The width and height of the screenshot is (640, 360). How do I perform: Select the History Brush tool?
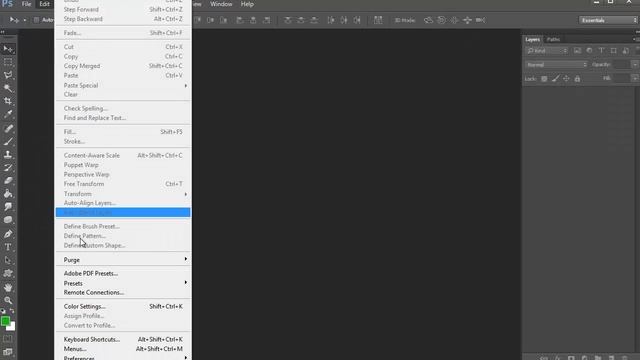[8, 168]
